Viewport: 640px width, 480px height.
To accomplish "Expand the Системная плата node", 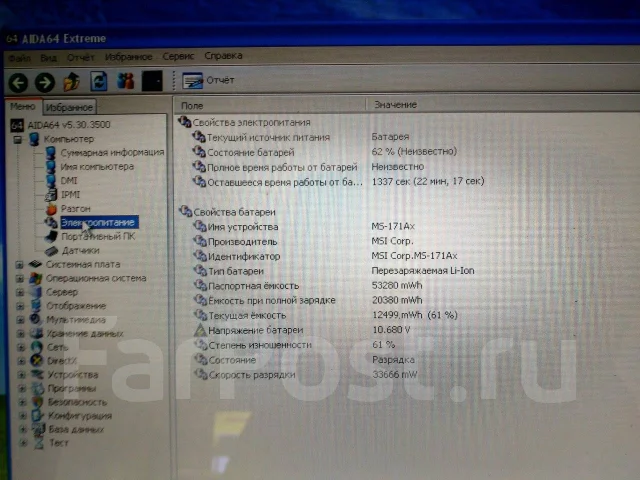I will [19, 265].
